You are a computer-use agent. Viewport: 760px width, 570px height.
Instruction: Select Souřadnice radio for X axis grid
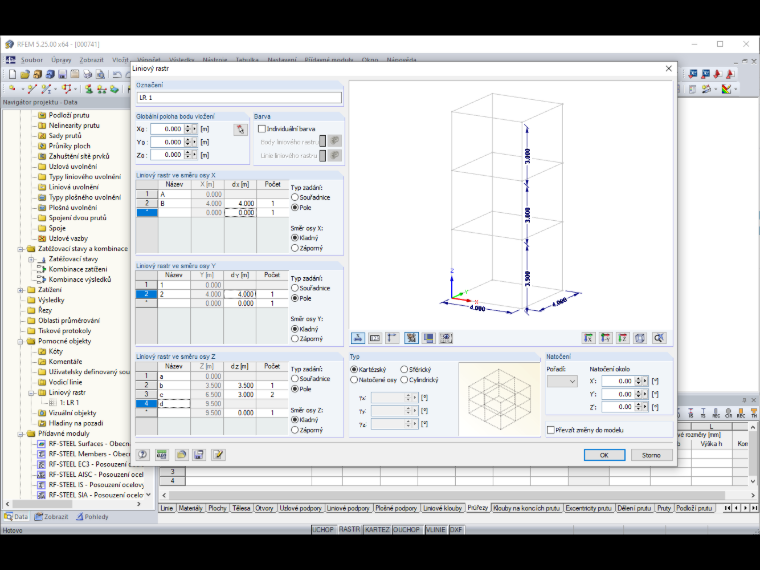295,197
